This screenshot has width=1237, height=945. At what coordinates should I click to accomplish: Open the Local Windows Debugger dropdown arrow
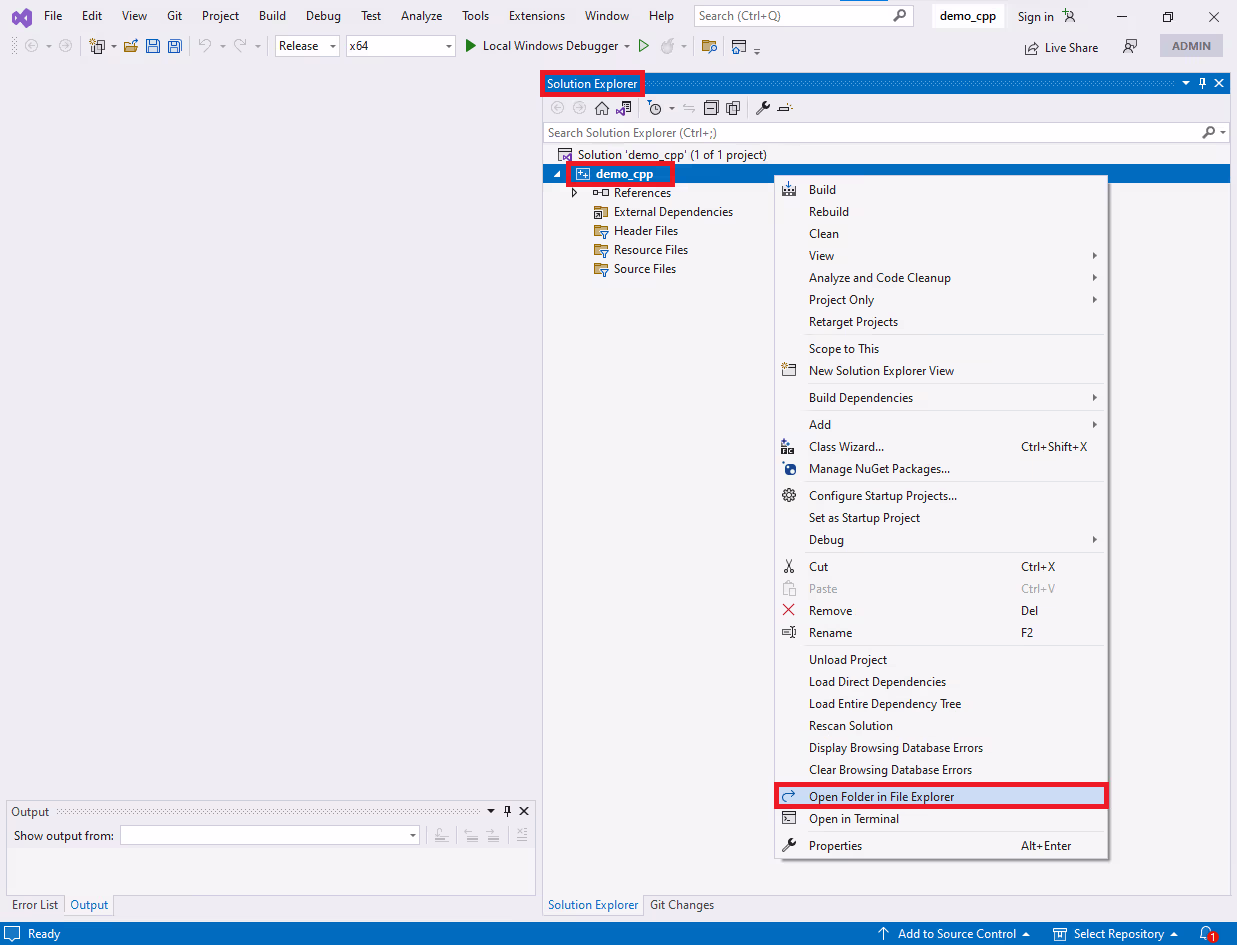tap(627, 46)
